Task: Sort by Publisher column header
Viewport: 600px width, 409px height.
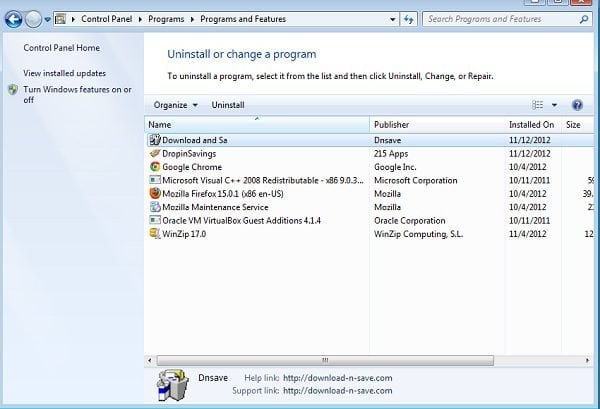Action: pos(437,125)
